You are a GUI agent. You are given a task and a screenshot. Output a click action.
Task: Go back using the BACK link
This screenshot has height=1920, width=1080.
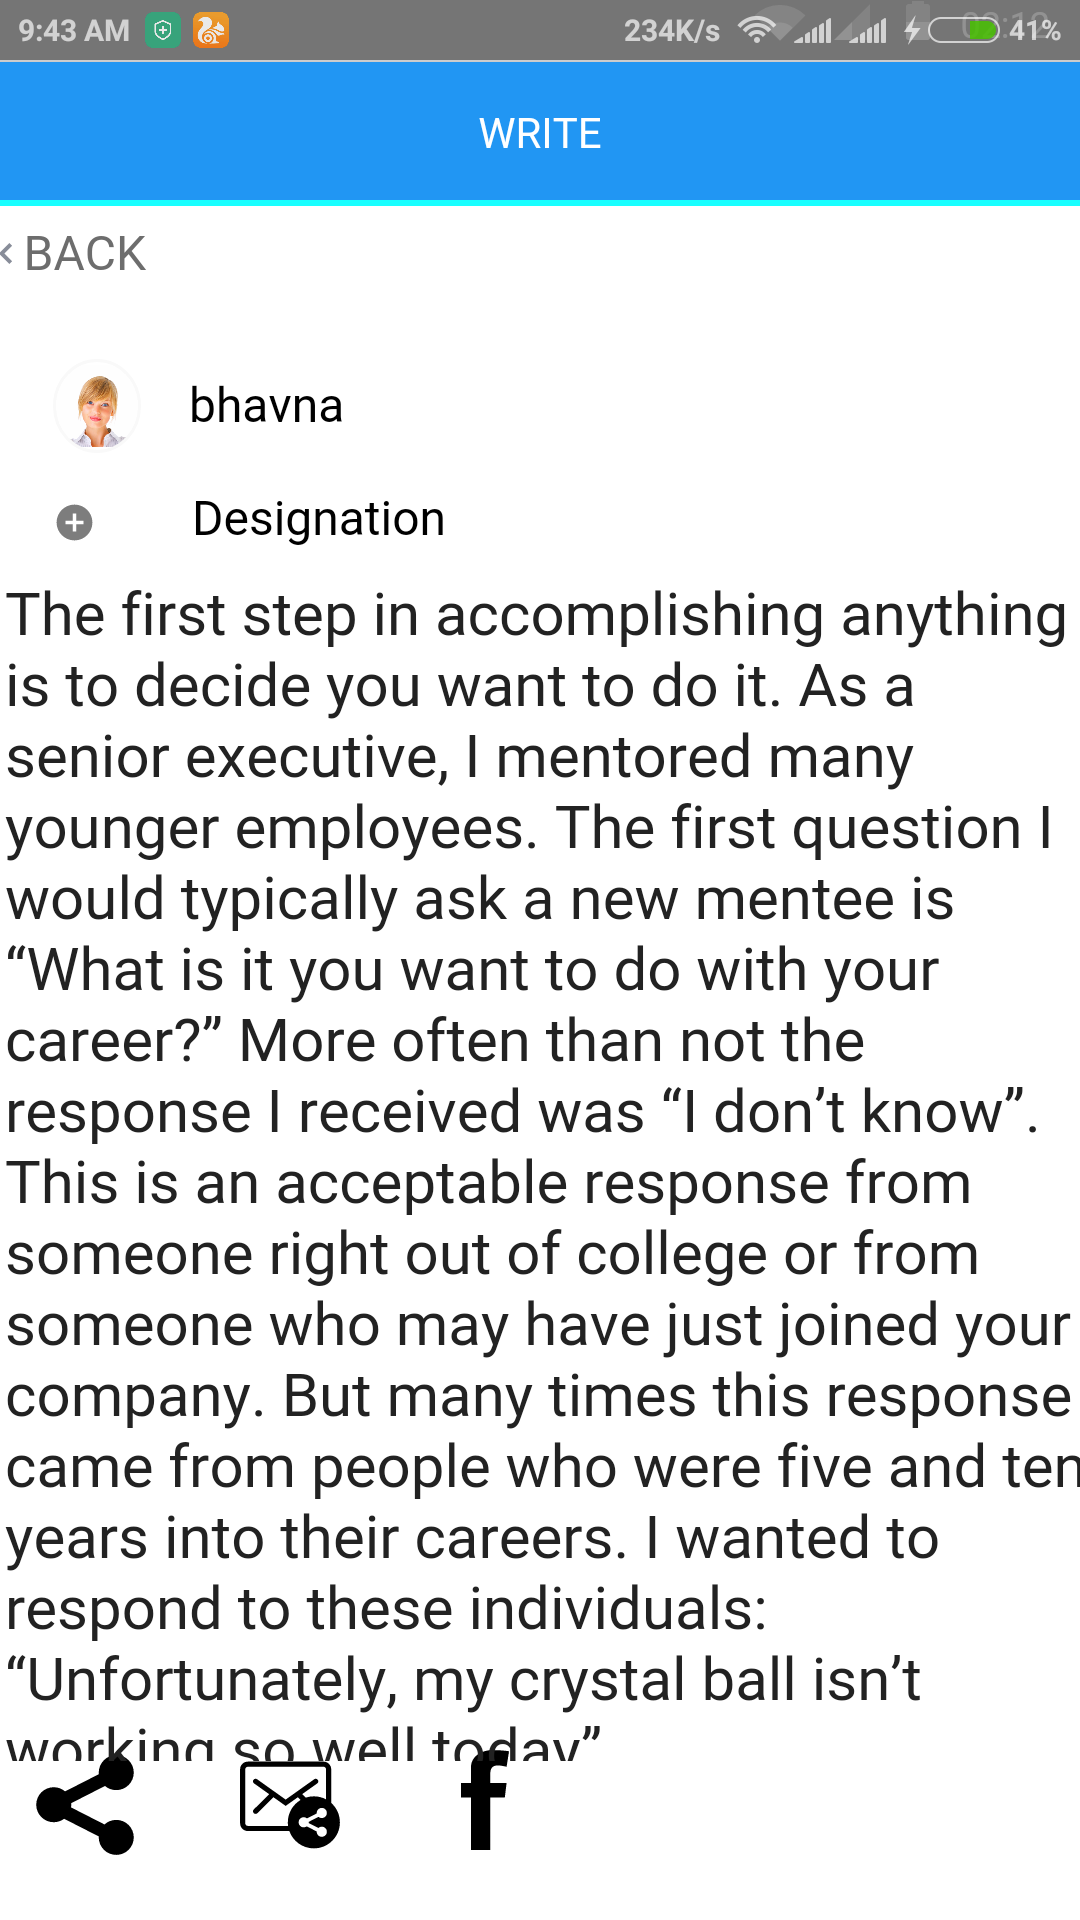[76, 254]
